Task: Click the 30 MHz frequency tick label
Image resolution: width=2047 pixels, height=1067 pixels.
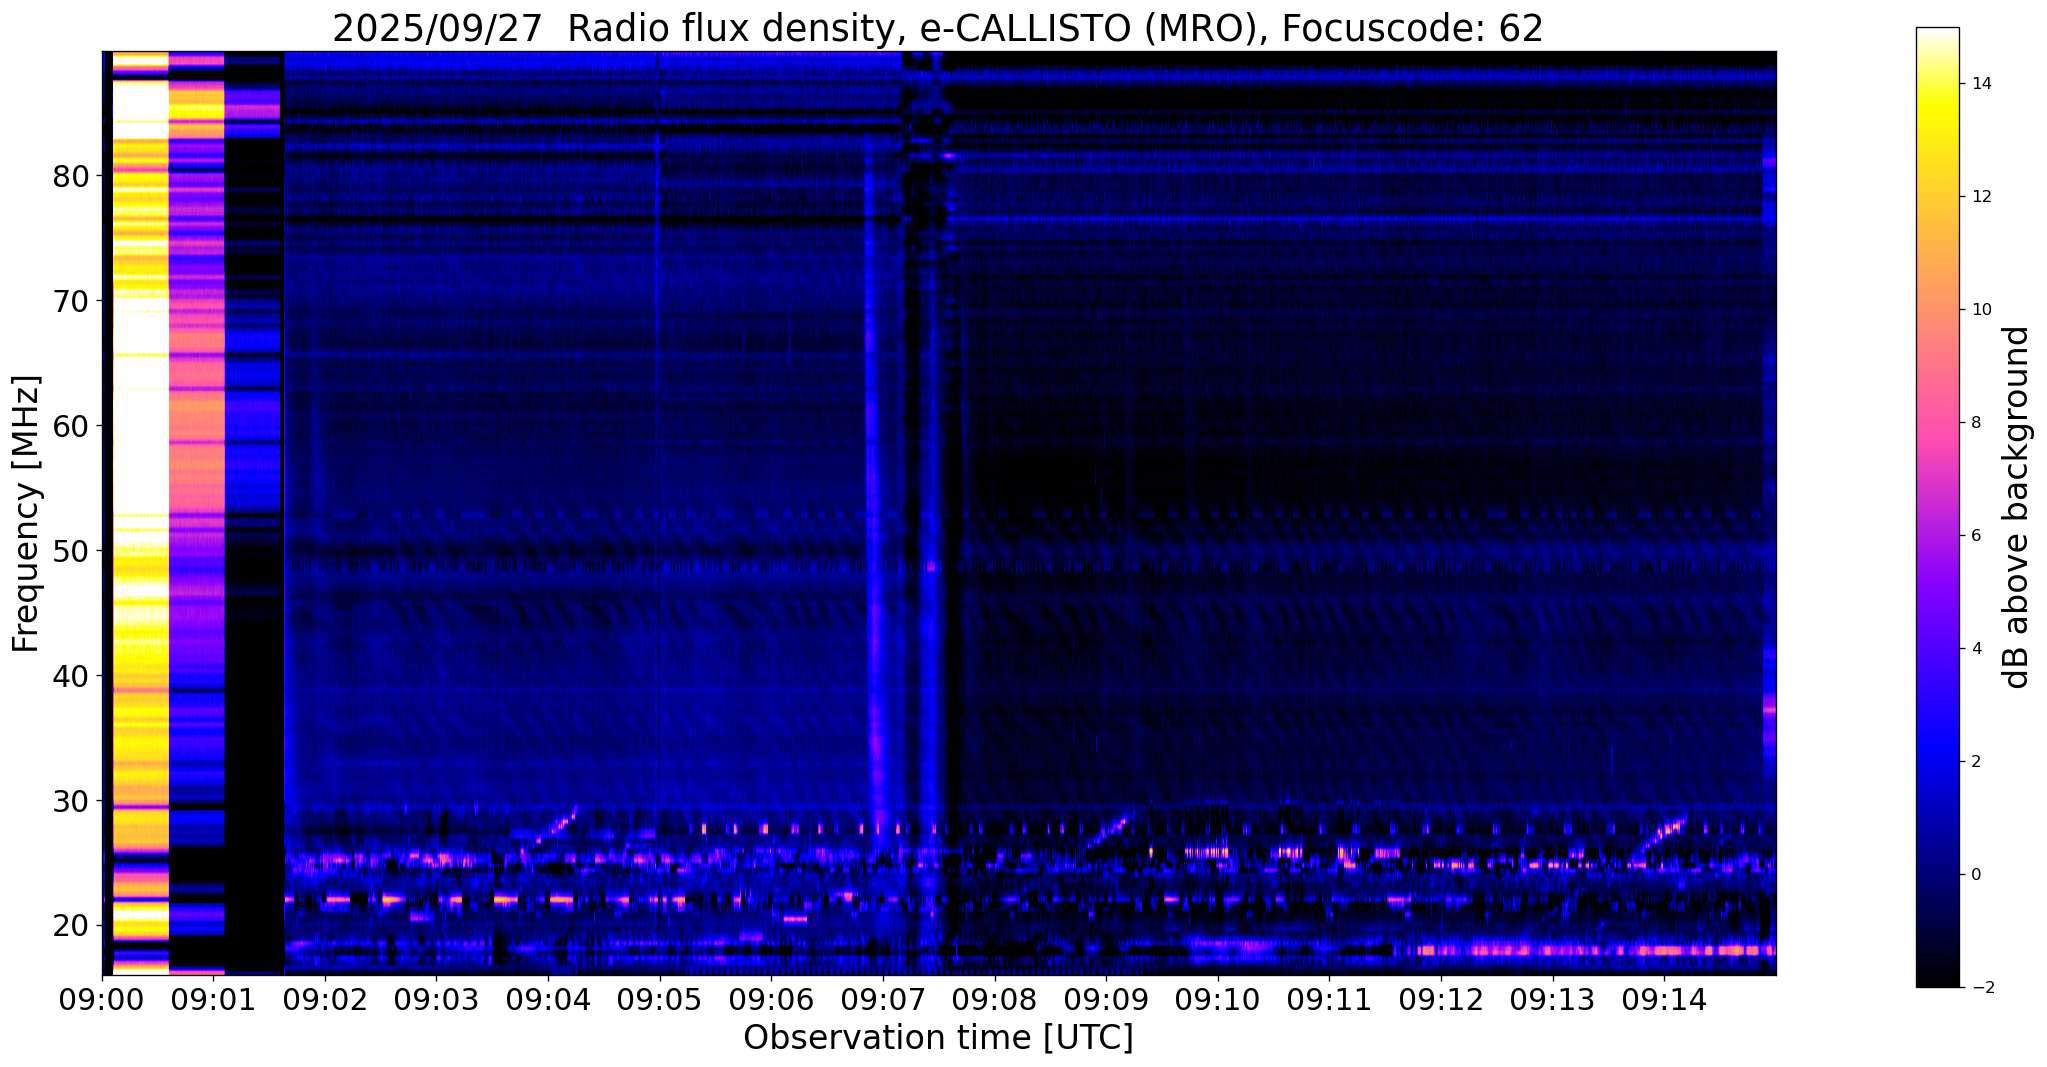Action: coord(71,801)
